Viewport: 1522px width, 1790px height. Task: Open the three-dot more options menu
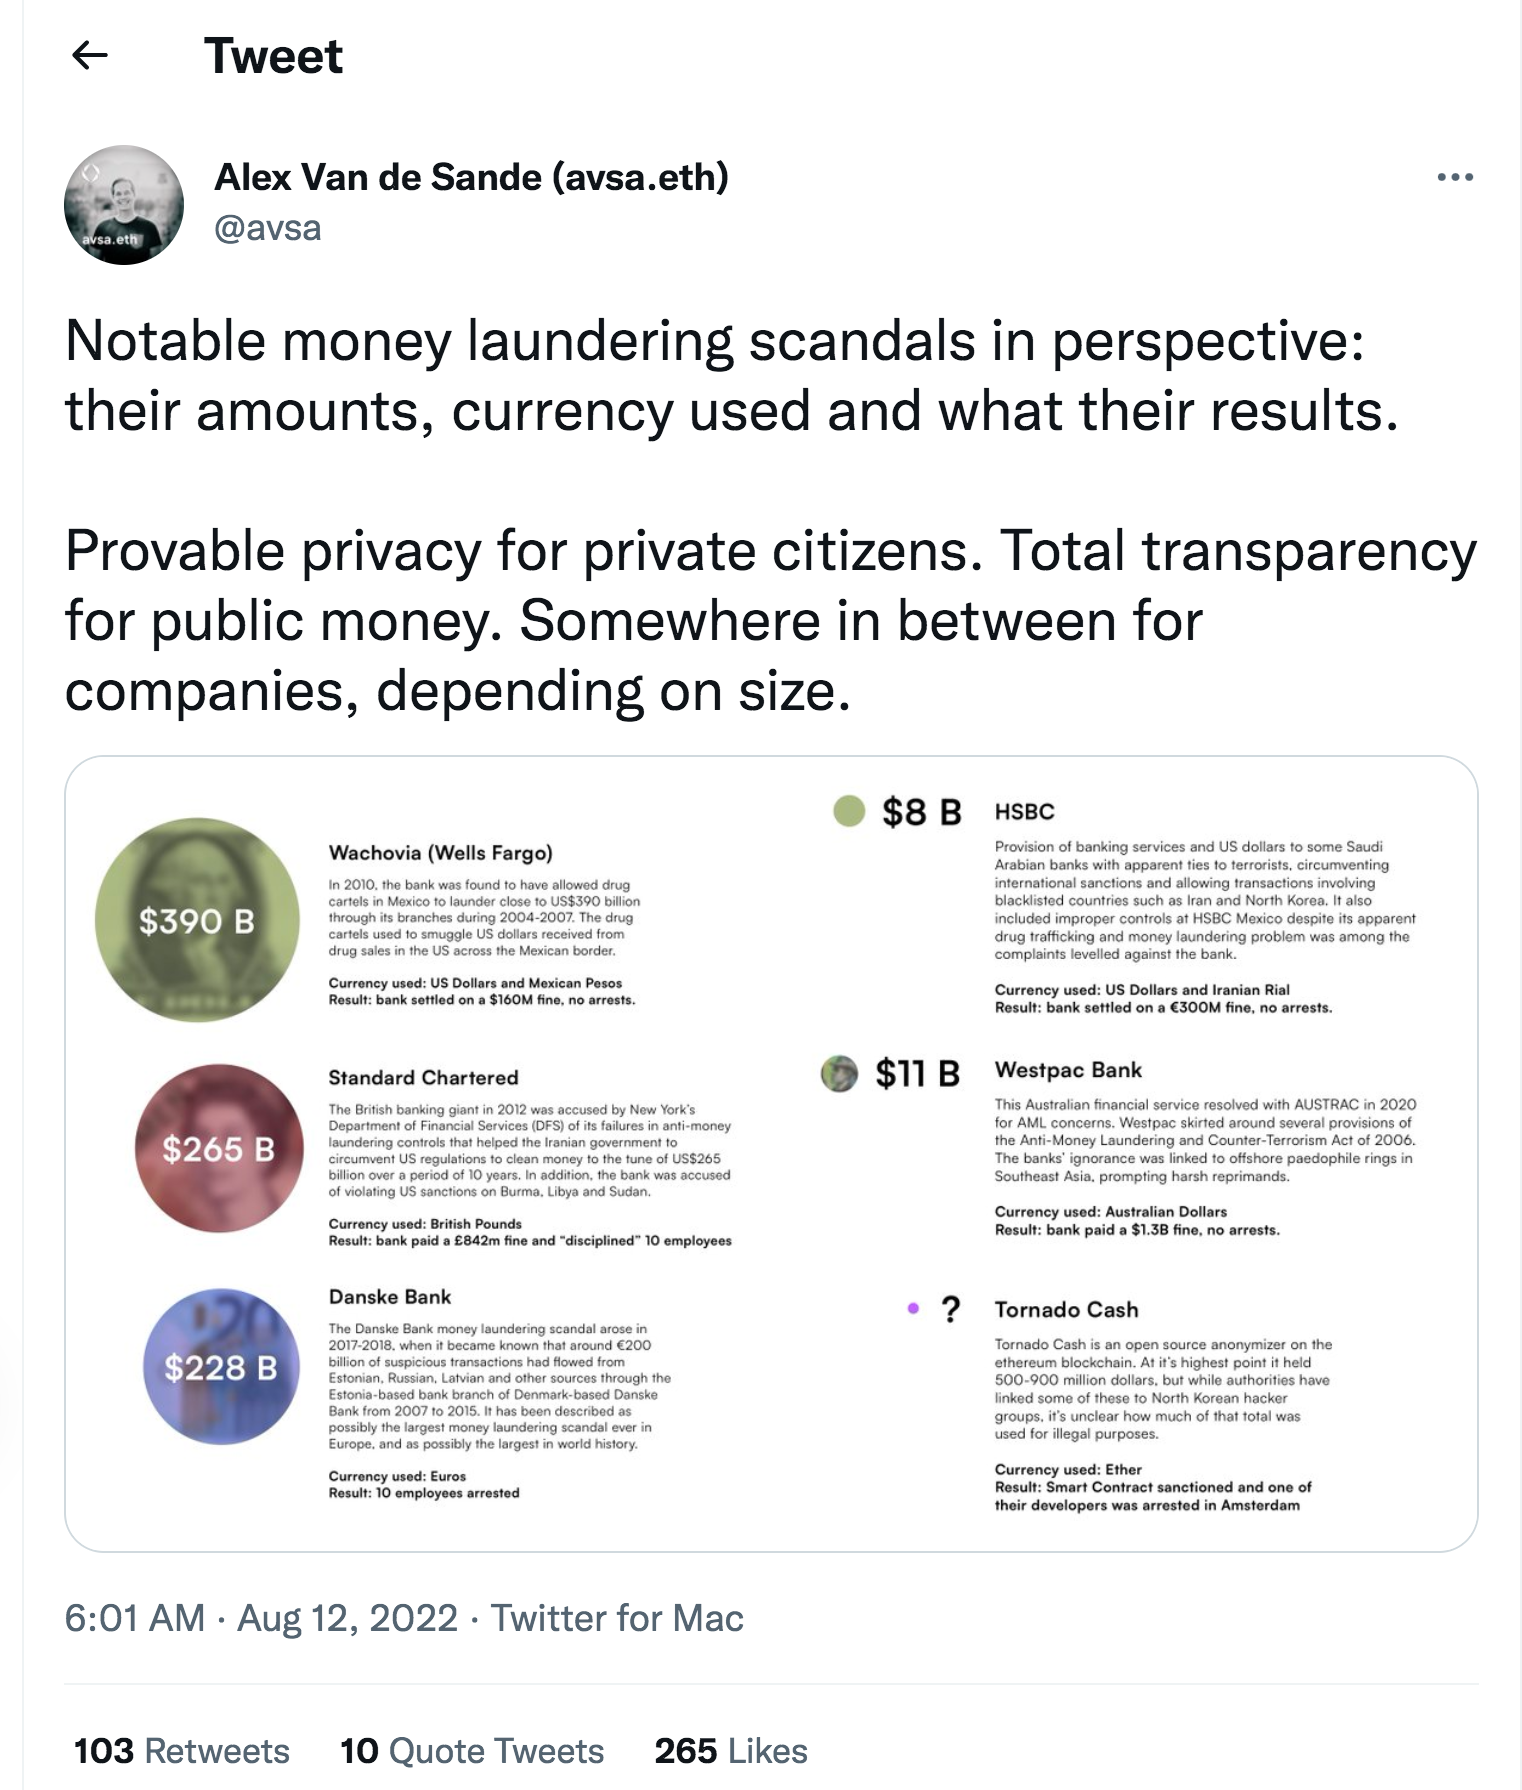[1454, 178]
